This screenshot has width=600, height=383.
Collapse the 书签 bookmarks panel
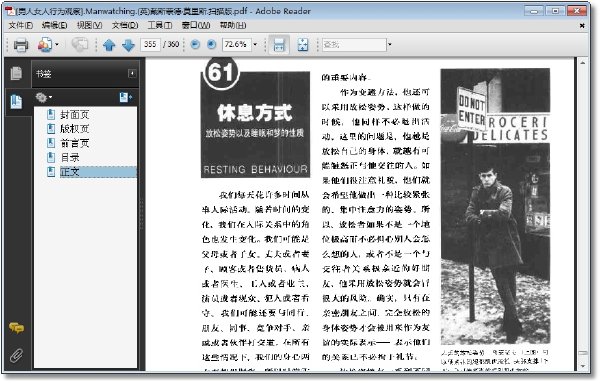coord(132,73)
